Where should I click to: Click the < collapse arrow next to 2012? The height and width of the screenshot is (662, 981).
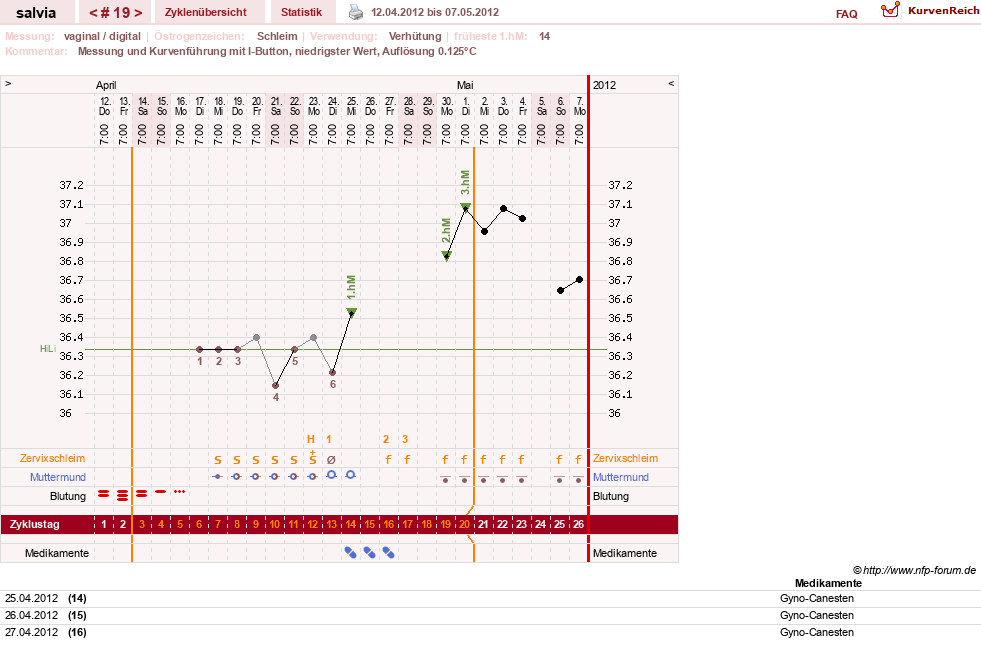(x=671, y=83)
